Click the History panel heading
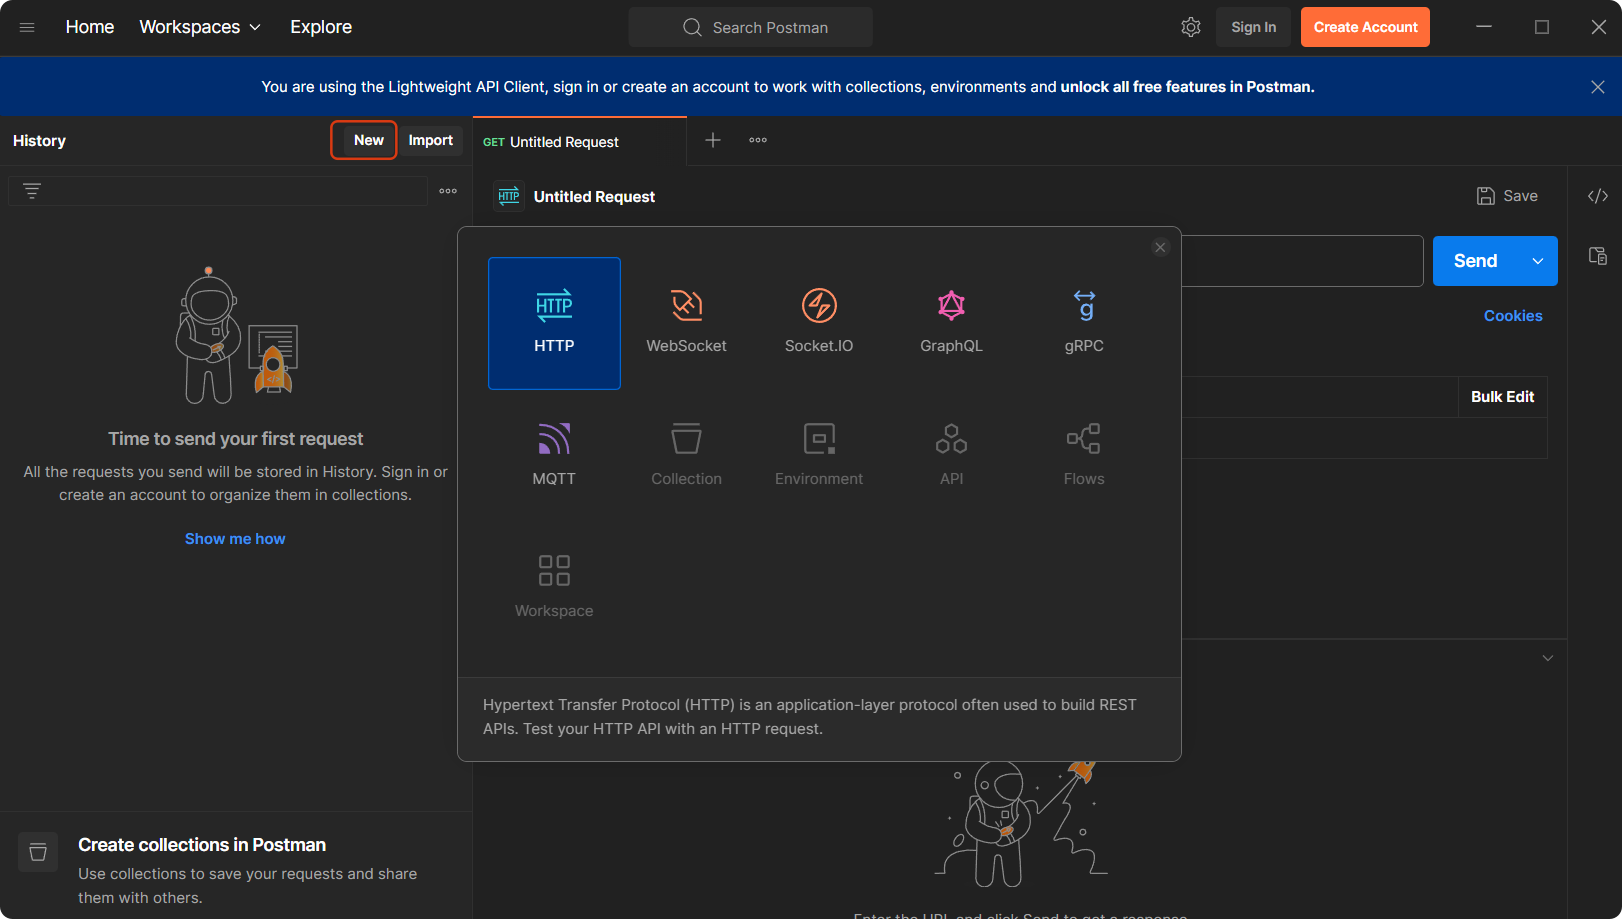The height and width of the screenshot is (919, 1622). 39,141
